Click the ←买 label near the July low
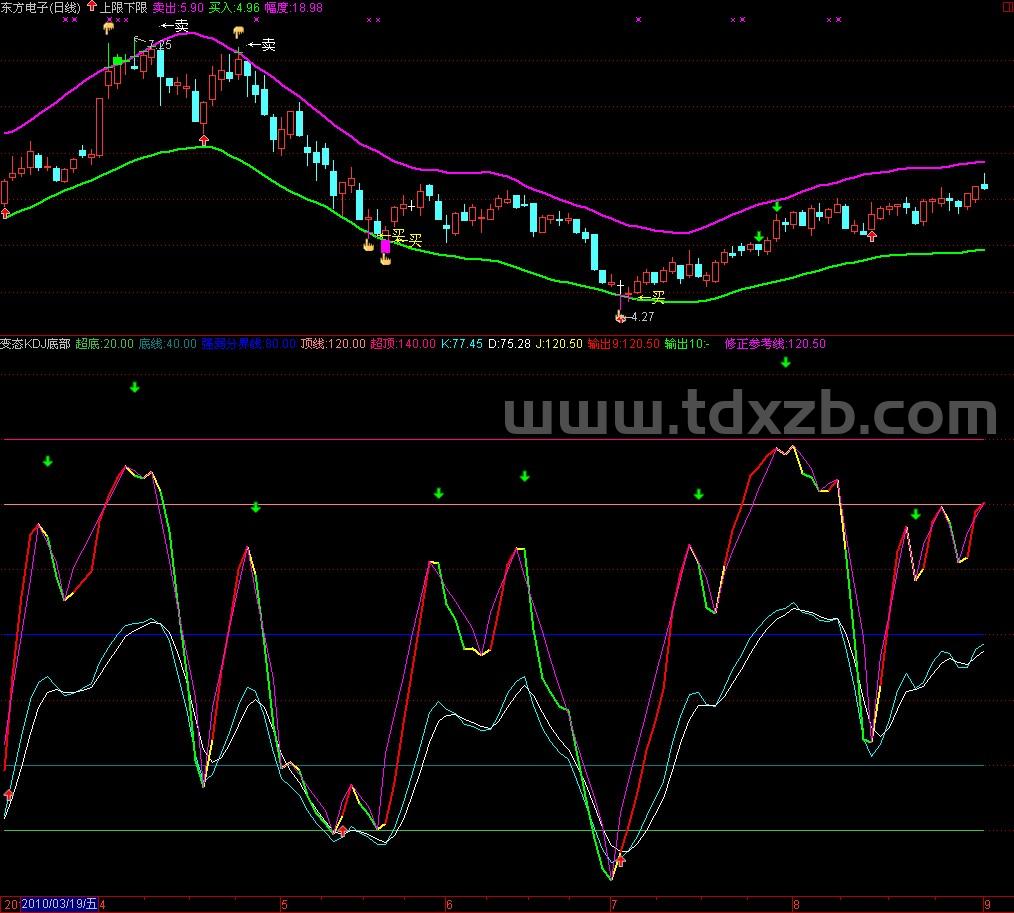Image resolution: width=1014 pixels, height=913 pixels. coord(651,297)
